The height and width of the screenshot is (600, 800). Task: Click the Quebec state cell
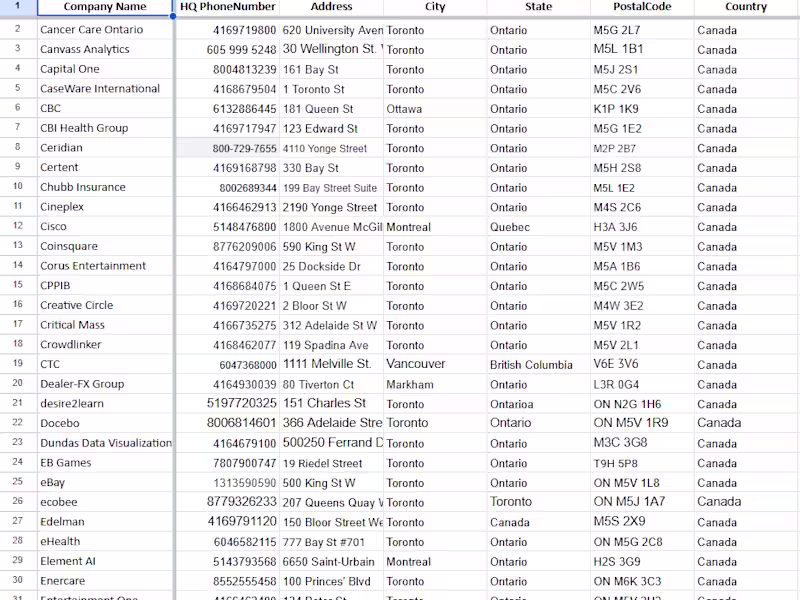tap(539, 227)
